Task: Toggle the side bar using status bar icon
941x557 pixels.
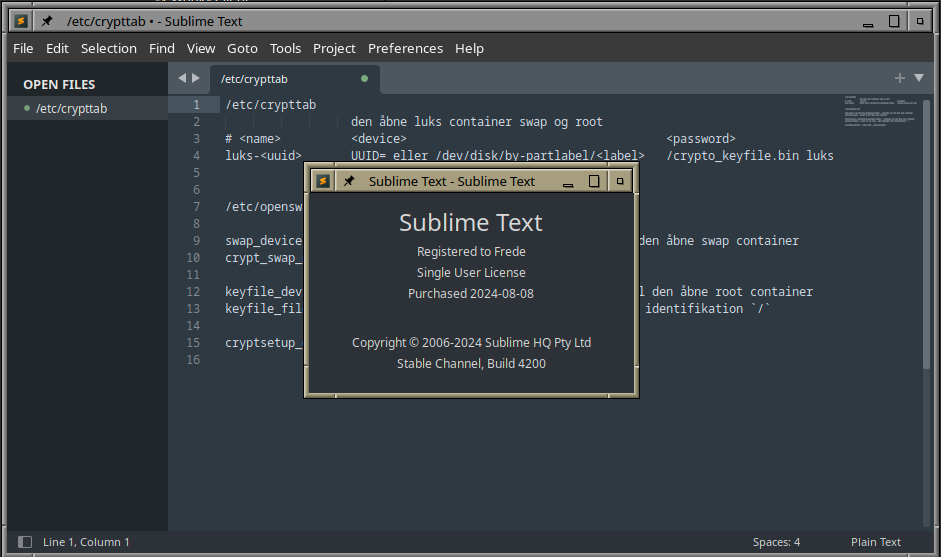Action: [x=25, y=542]
